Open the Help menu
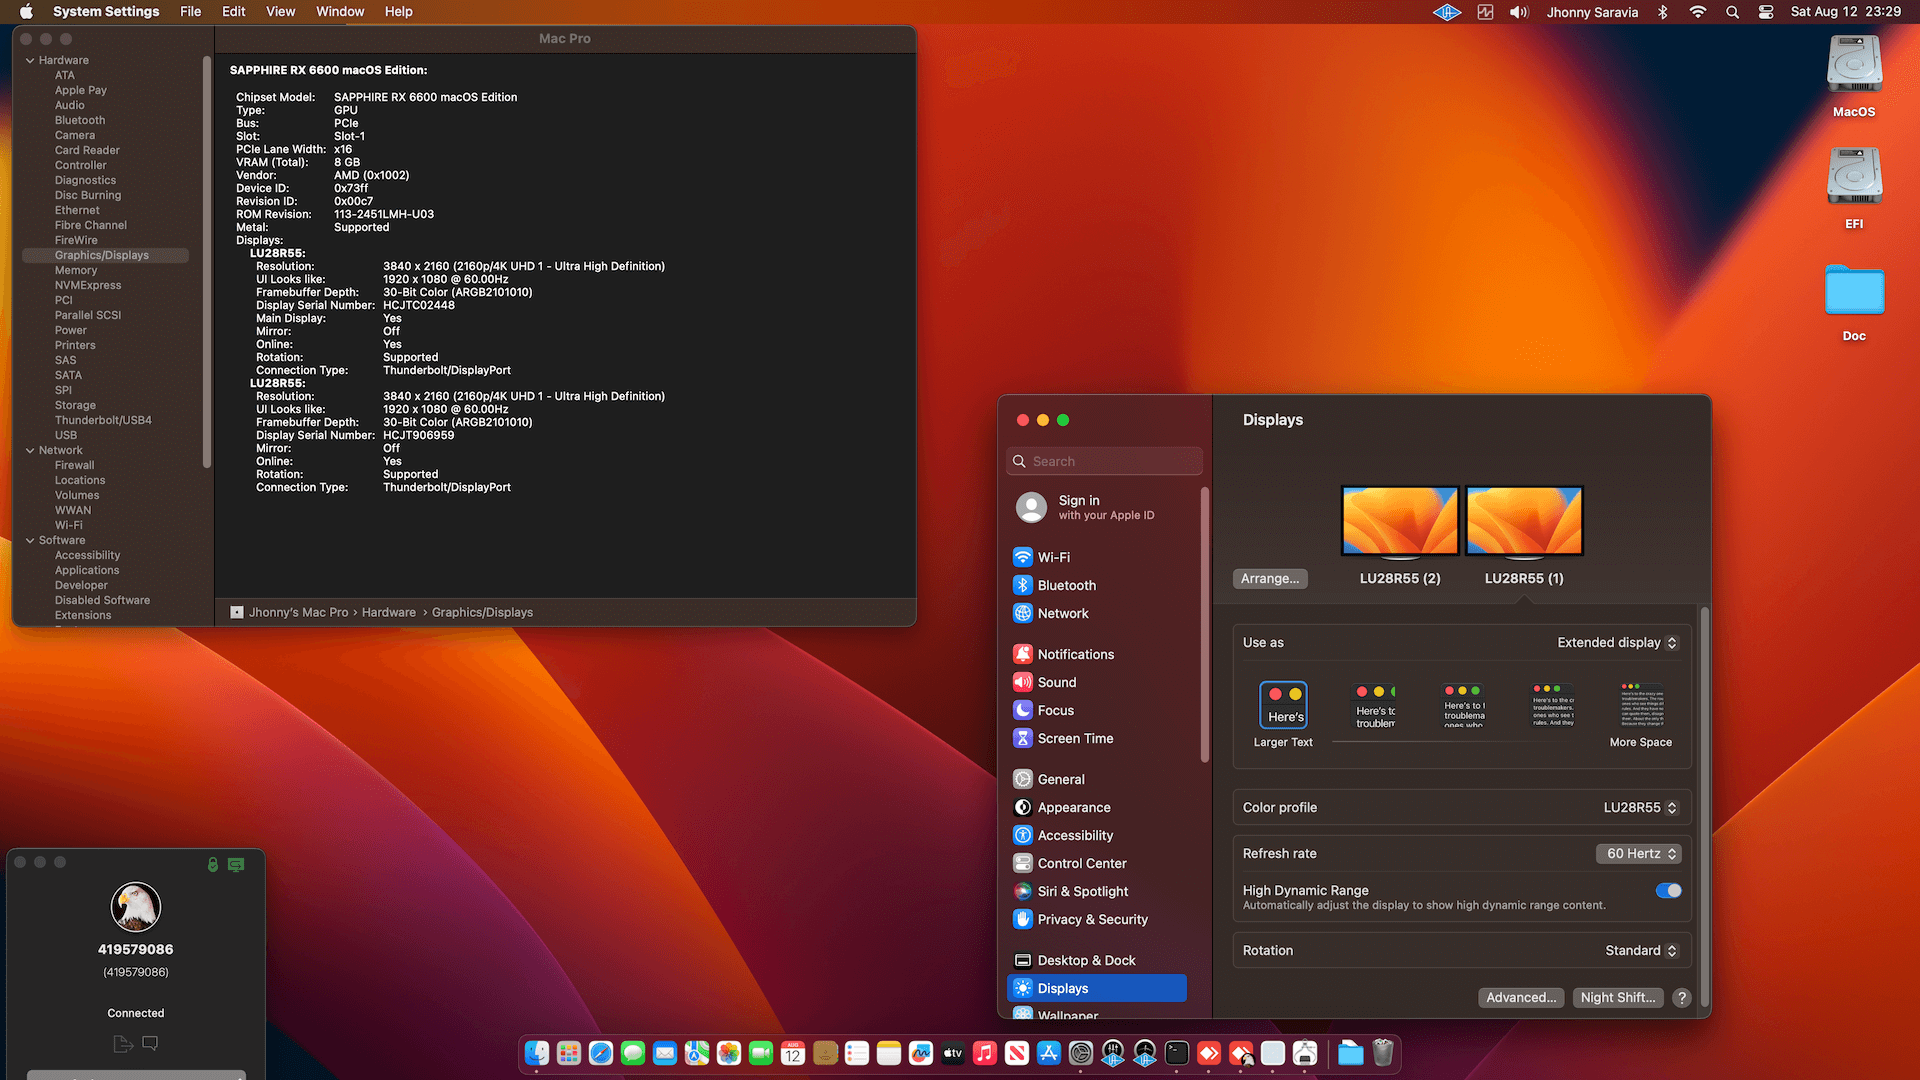This screenshot has height=1080, width=1920. 399,12
